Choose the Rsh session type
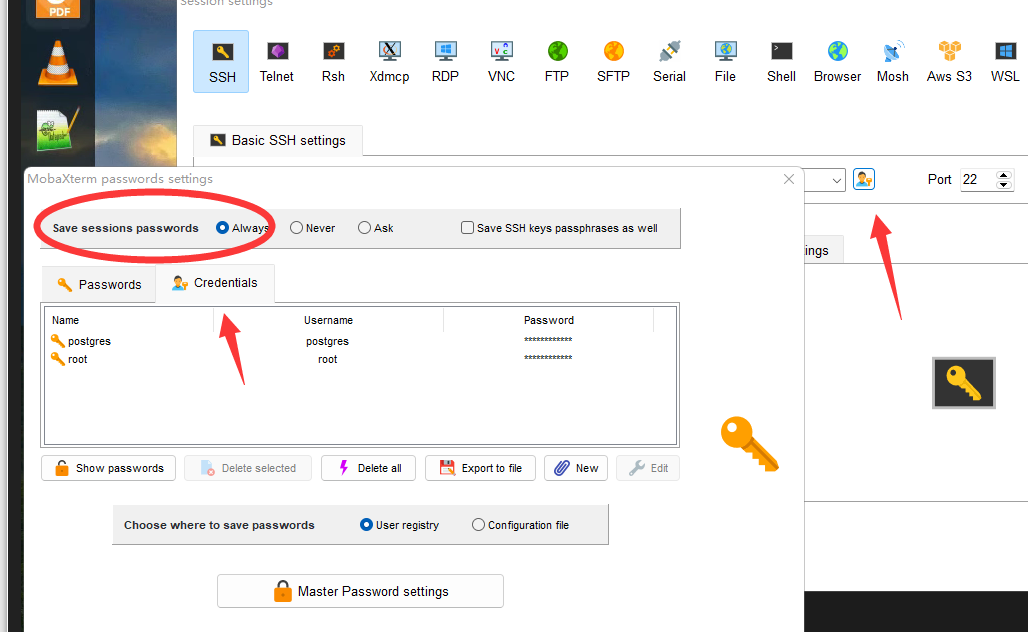The width and height of the screenshot is (1028, 632). 333,62
